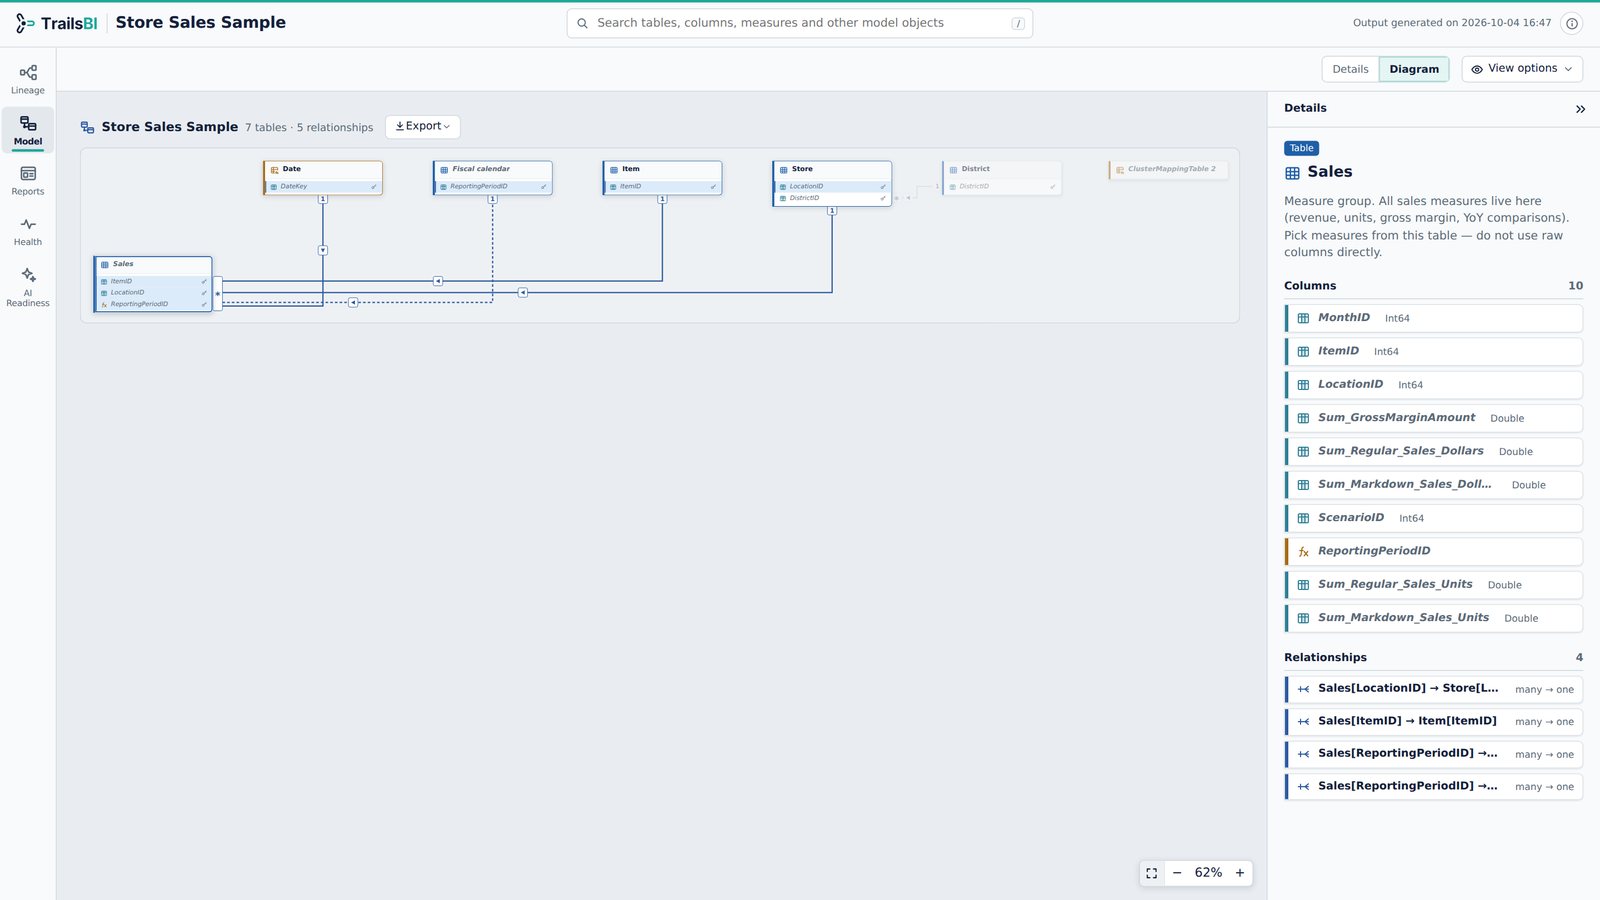The width and height of the screenshot is (1600, 900).
Task: Select the Model sidebar icon
Action: 28,130
